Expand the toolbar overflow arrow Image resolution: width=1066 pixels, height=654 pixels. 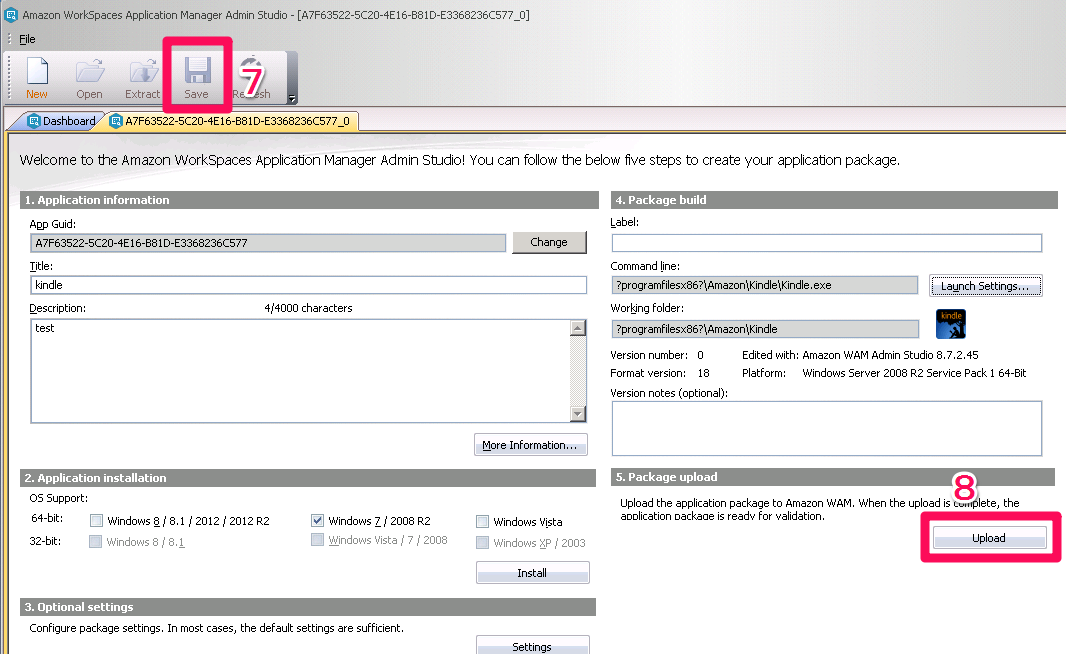(292, 99)
